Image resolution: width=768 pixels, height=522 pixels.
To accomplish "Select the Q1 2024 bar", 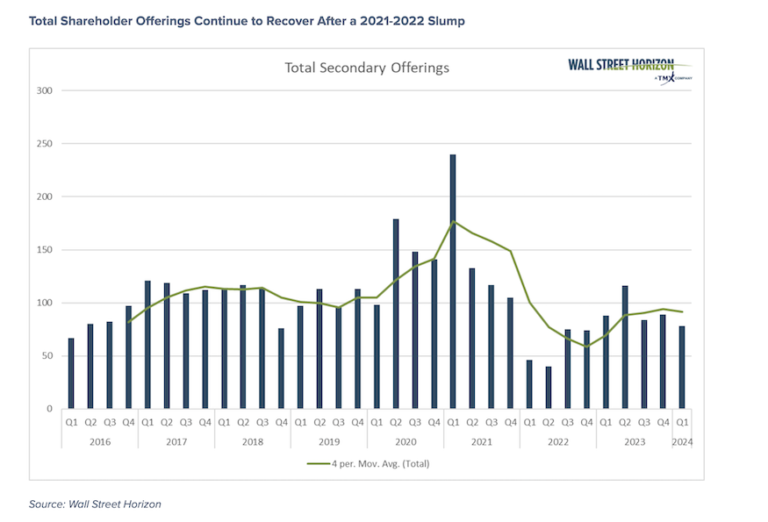I will tap(682, 367).
